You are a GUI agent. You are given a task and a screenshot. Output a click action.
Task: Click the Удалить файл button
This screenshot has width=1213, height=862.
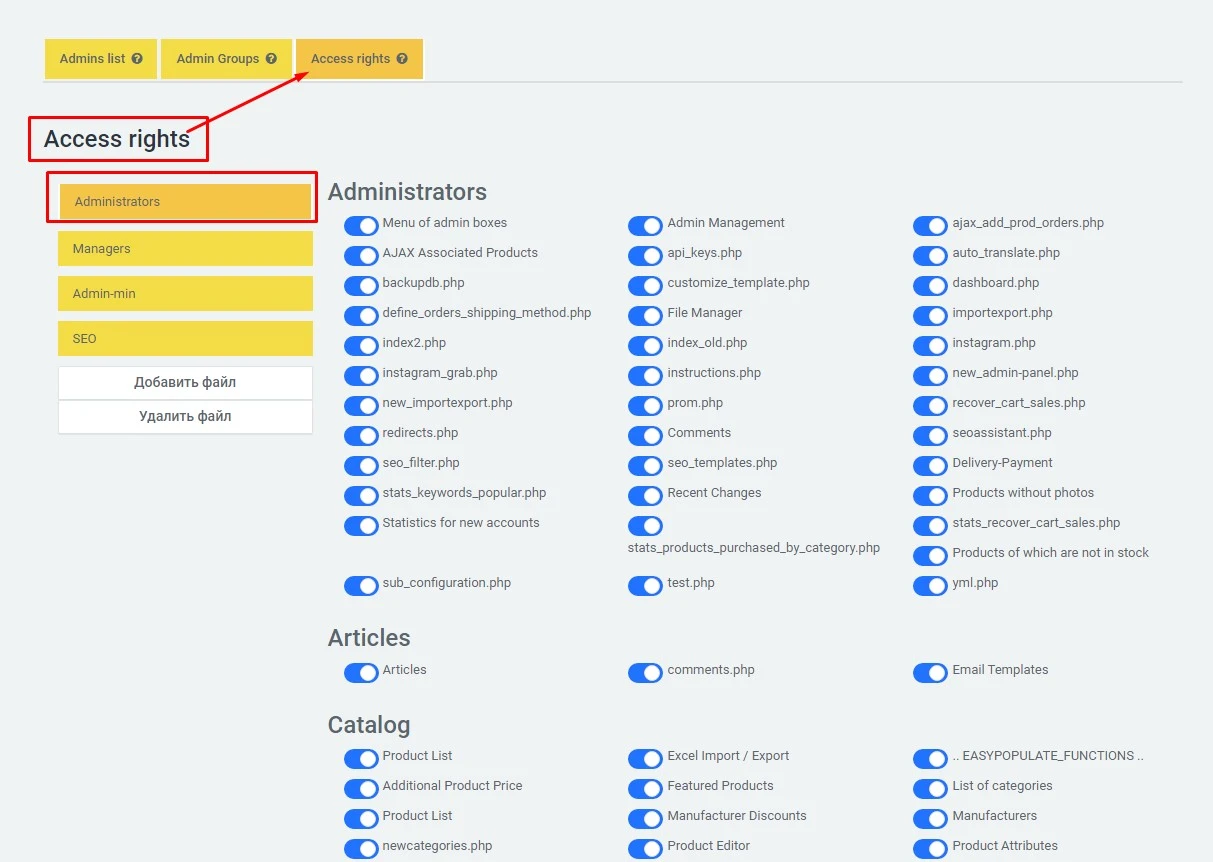coord(184,417)
